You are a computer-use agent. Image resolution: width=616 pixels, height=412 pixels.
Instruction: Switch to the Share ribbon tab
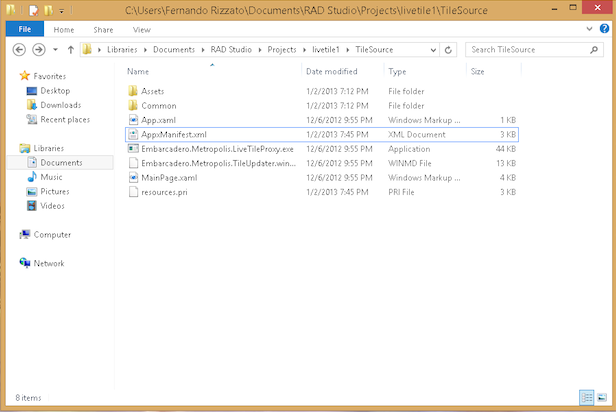[x=103, y=30]
